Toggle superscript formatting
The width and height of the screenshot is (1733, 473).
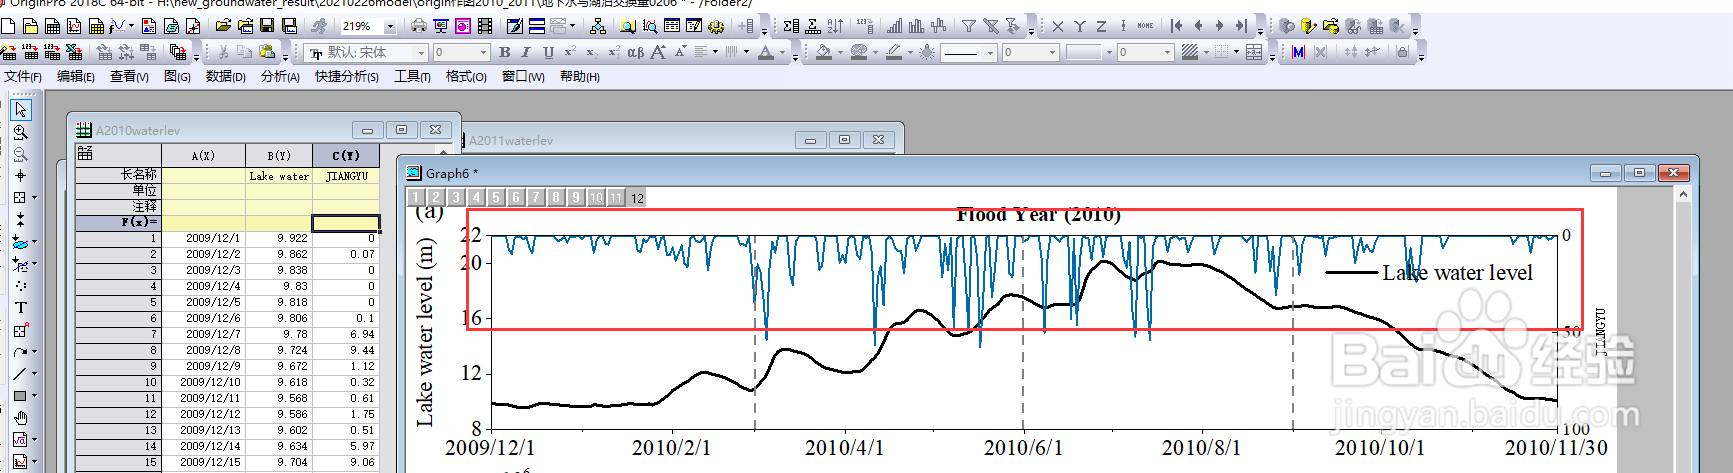pyautogui.click(x=570, y=52)
